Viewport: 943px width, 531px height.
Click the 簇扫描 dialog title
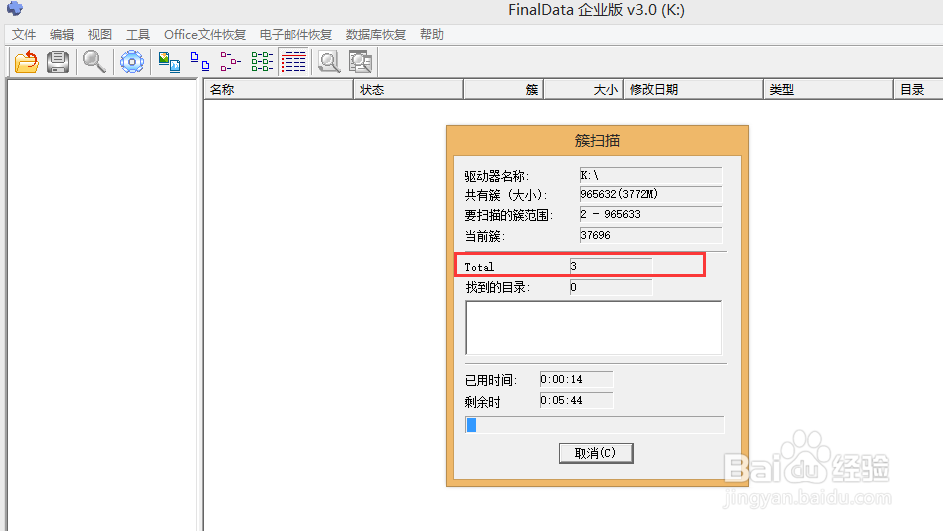[x=597, y=141]
